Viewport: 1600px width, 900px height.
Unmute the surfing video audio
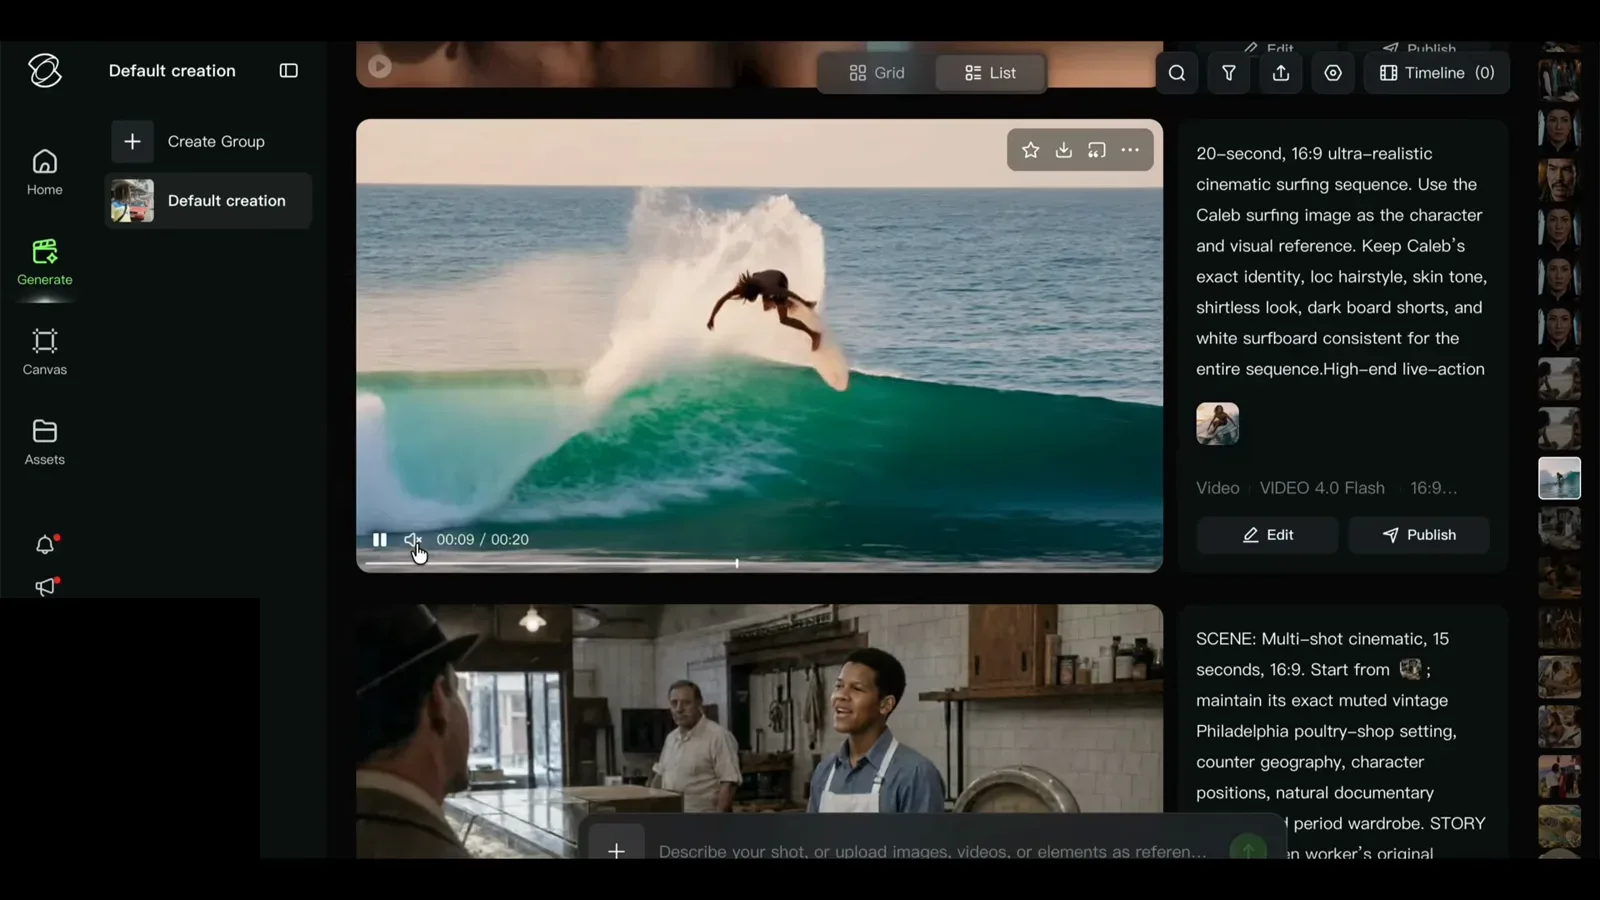tap(412, 540)
